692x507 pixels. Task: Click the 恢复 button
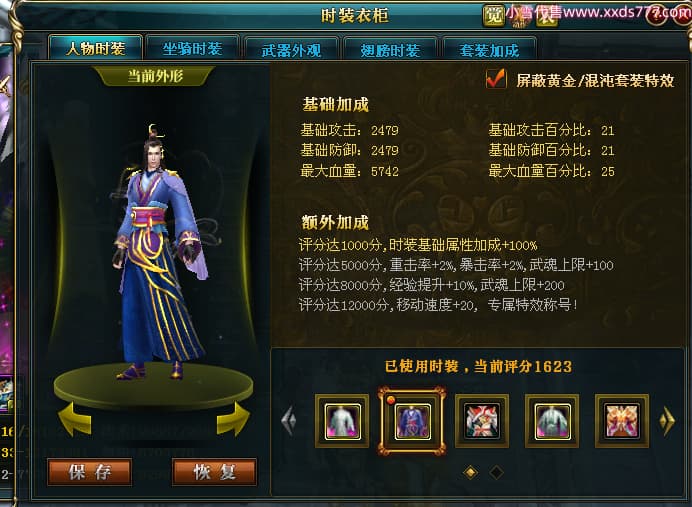point(214,472)
